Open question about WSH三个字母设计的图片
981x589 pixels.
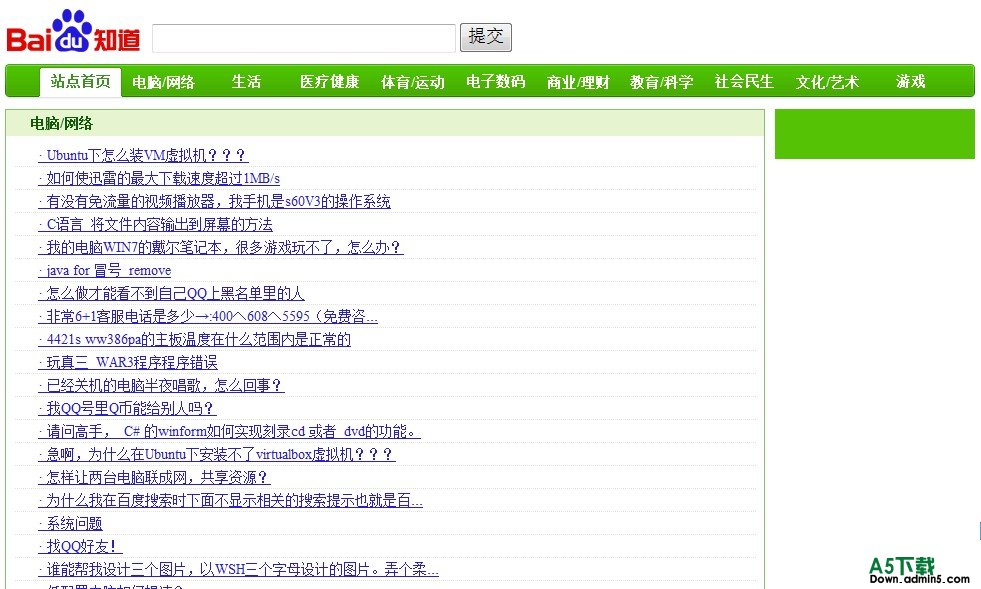[x=238, y=570]
